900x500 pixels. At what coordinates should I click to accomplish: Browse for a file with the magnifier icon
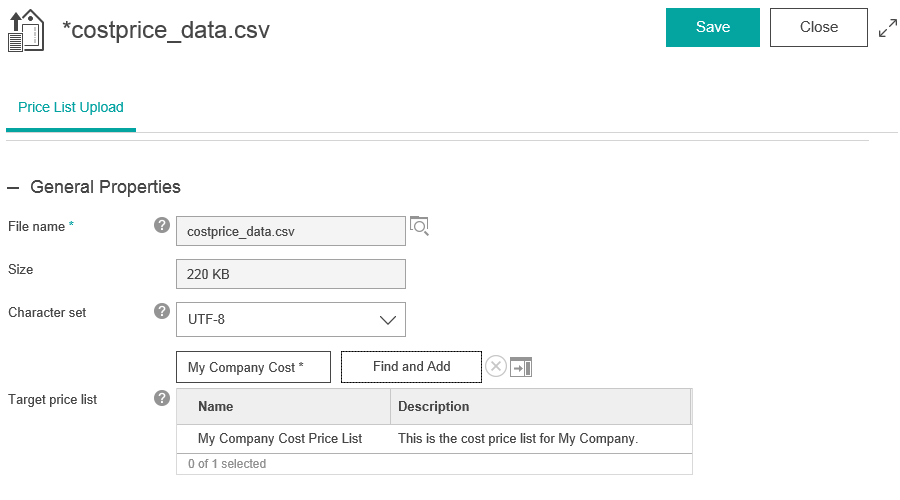coord(419,227)
